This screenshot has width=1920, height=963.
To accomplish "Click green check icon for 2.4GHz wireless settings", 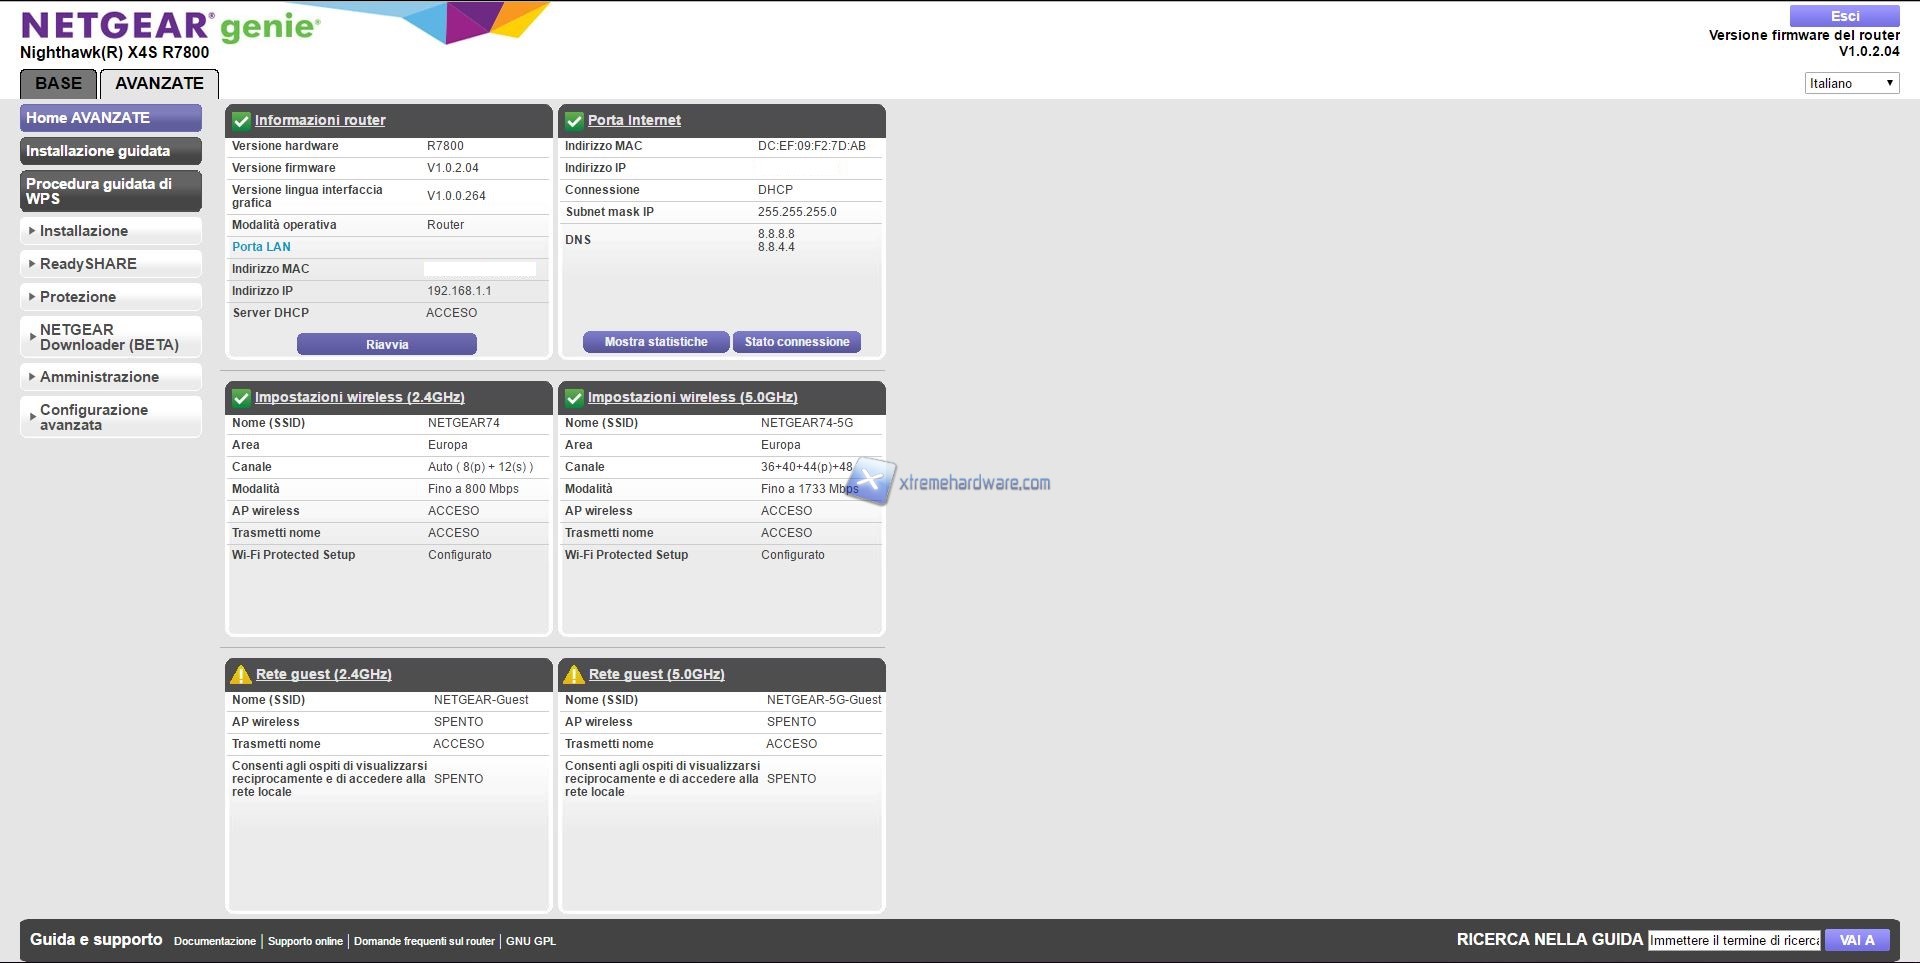I will 241,398.
